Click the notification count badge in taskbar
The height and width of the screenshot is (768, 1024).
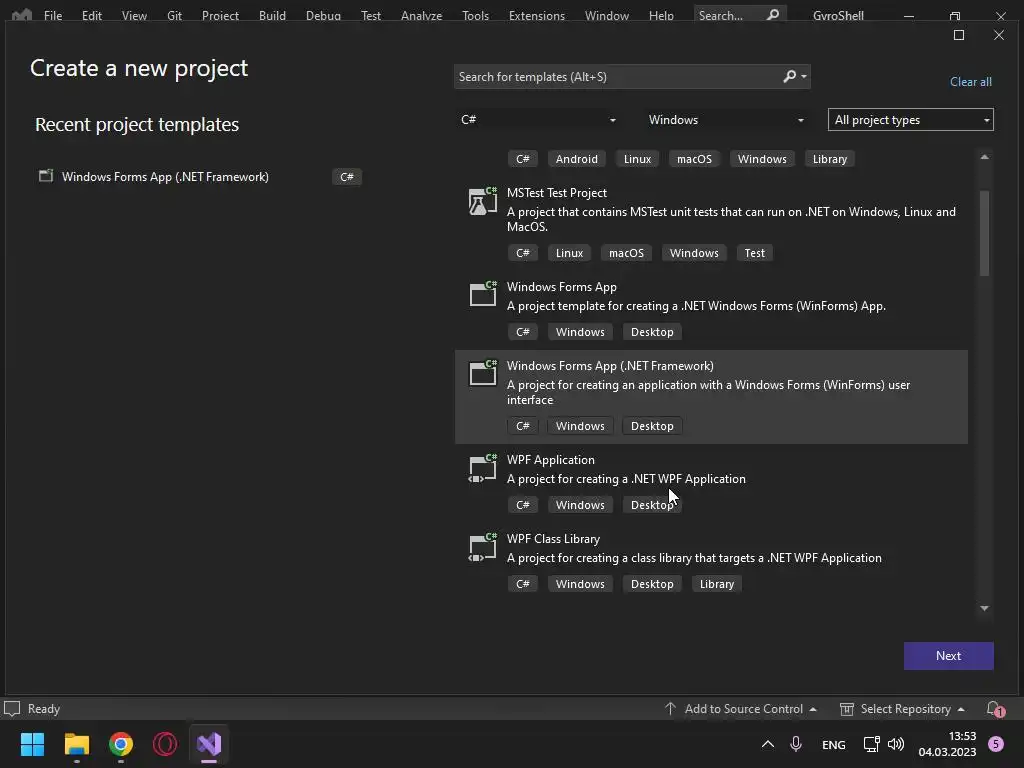coord(995,744)
